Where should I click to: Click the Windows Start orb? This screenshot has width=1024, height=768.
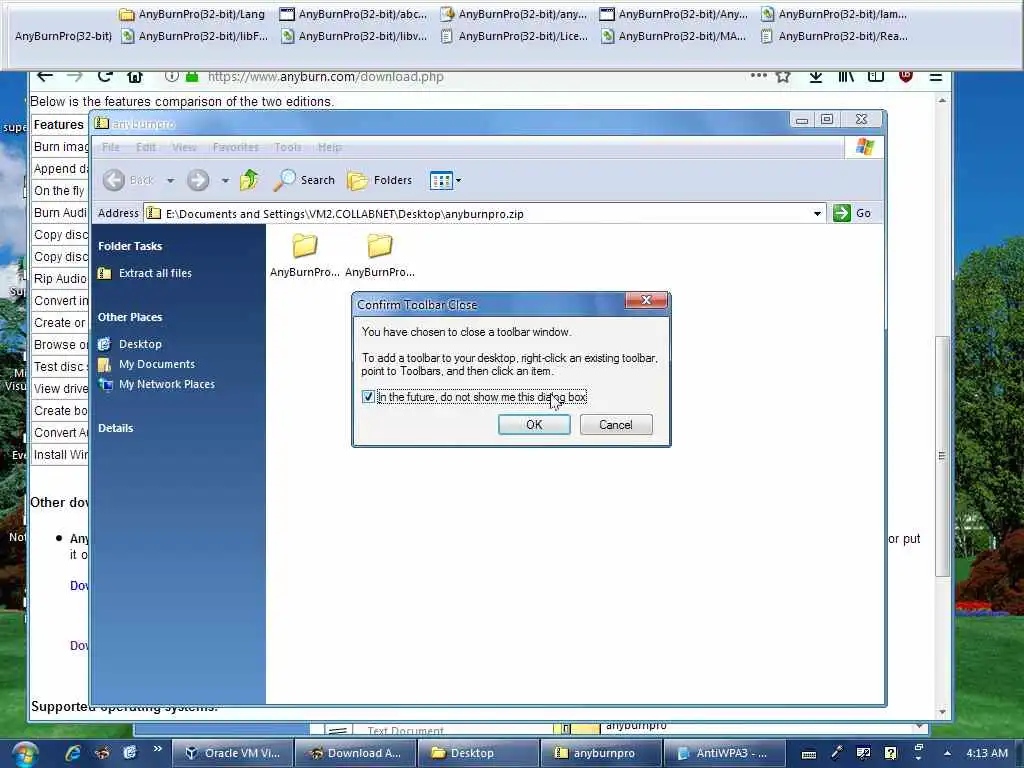point(24,754)
